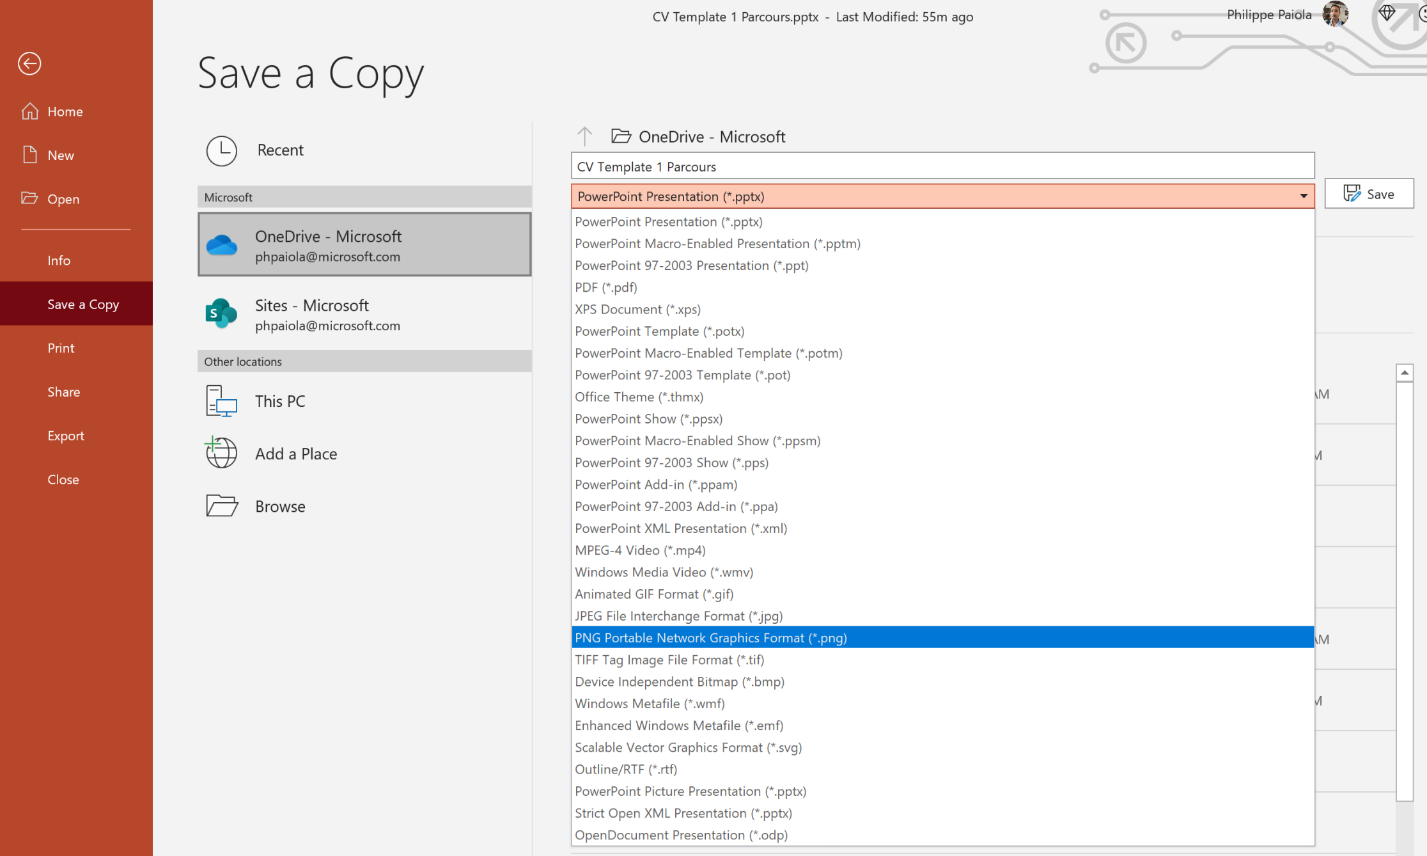The width and height of the screenshot is (1427, 856).
Task: Choose JPEG File Interchange Format (*.jpg)
Action: [x=942, y=617]
